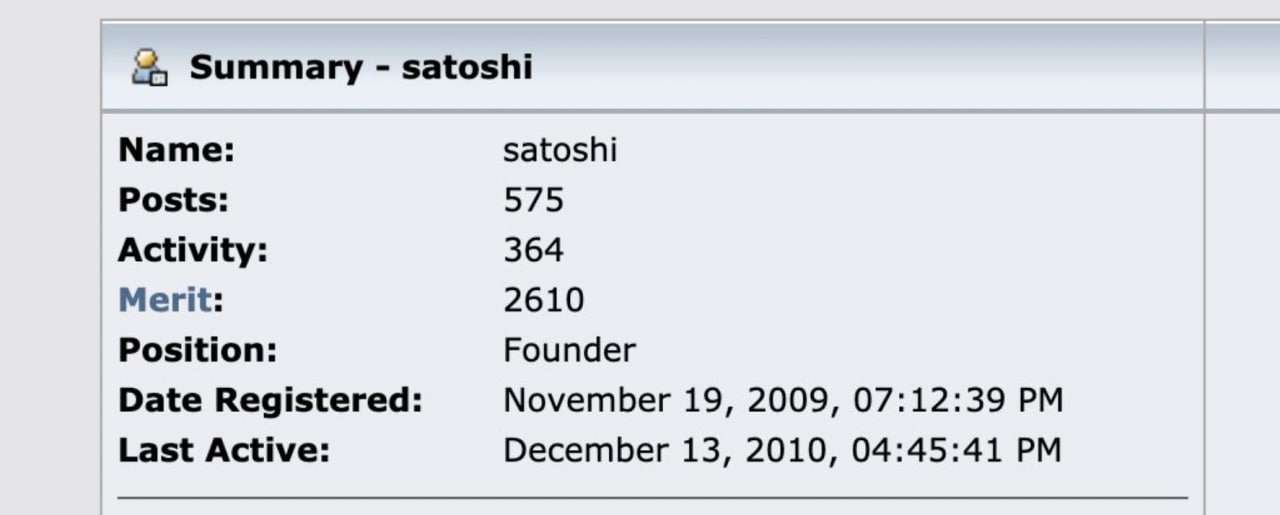The height and width of the screenshot is (515, 1280).
Task: Click the registration time 07:12:39 PM
Action: coord(957,400)
